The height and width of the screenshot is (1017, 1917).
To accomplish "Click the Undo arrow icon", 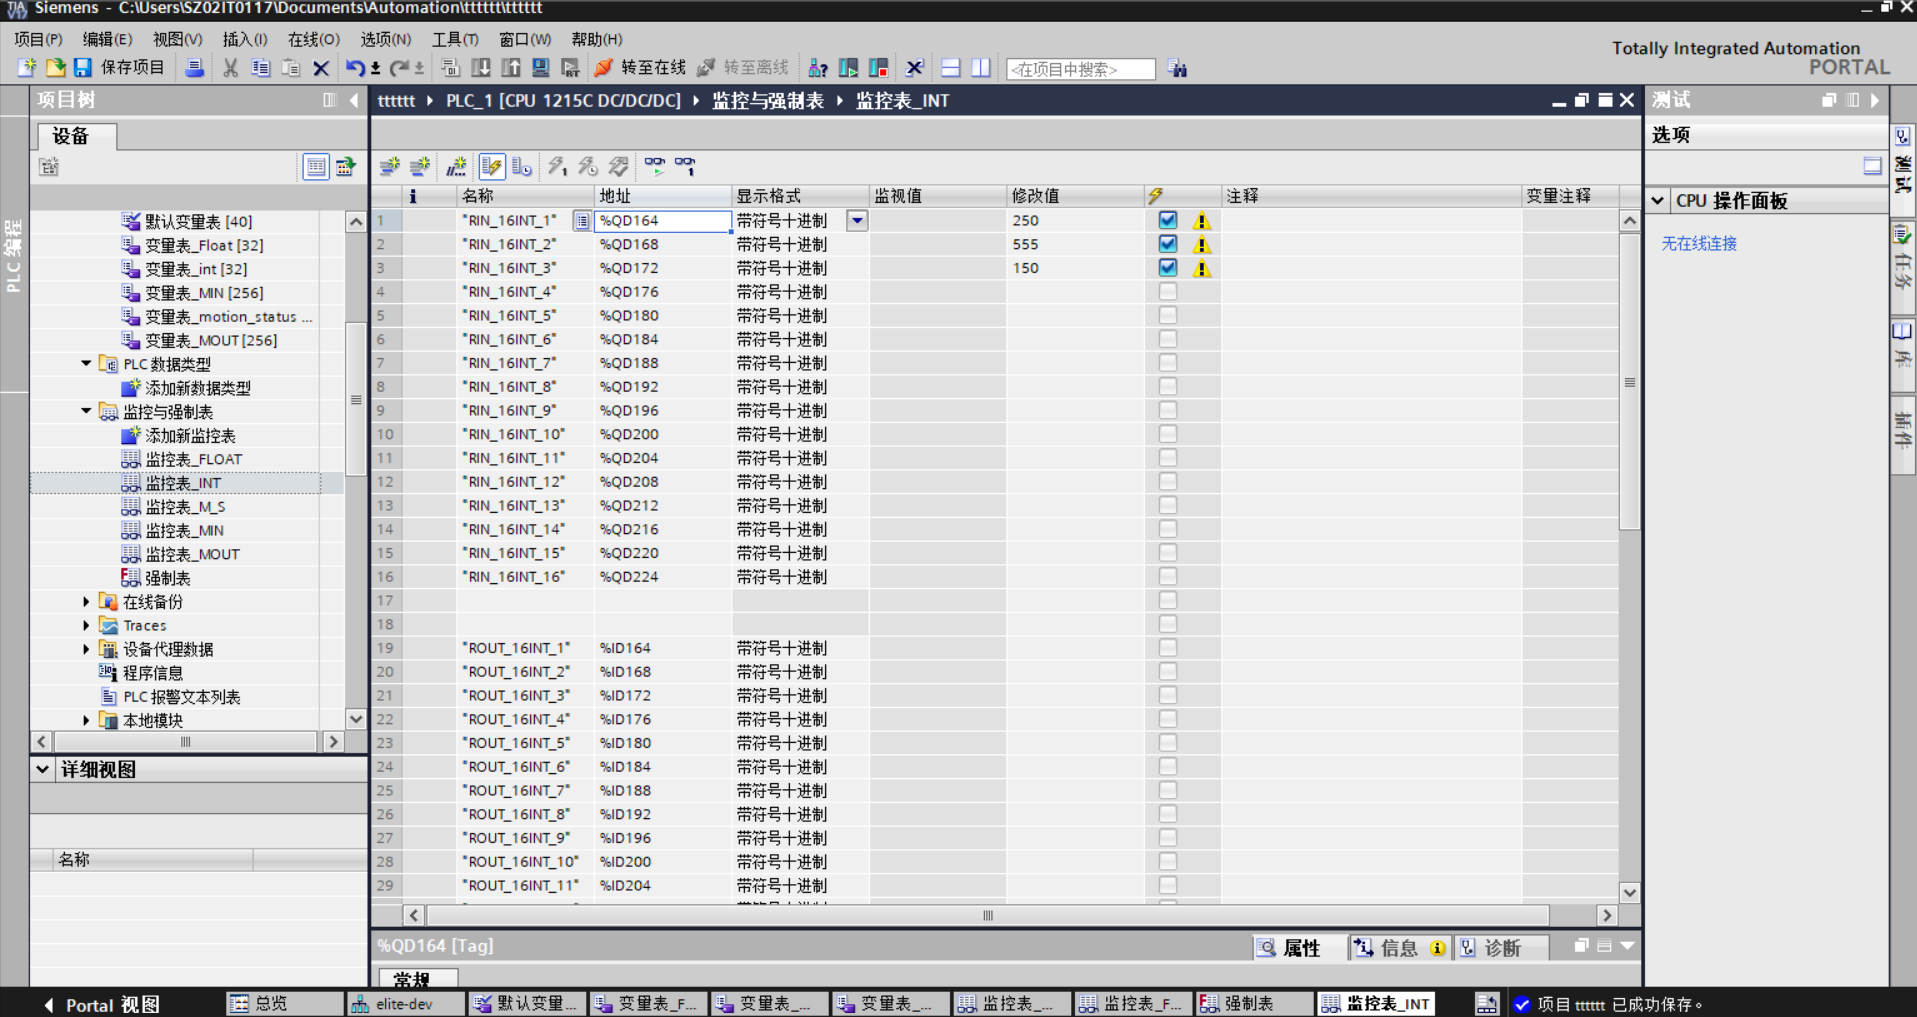I will [x=354, y=68].
